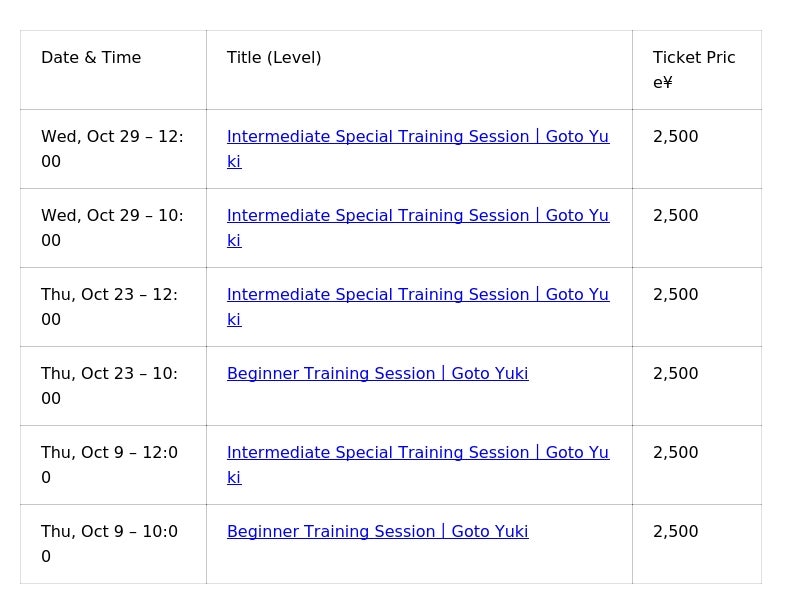
Task: Click the 2,500 price for Oct 29 10:00
Action: click(x=676, y=216)
